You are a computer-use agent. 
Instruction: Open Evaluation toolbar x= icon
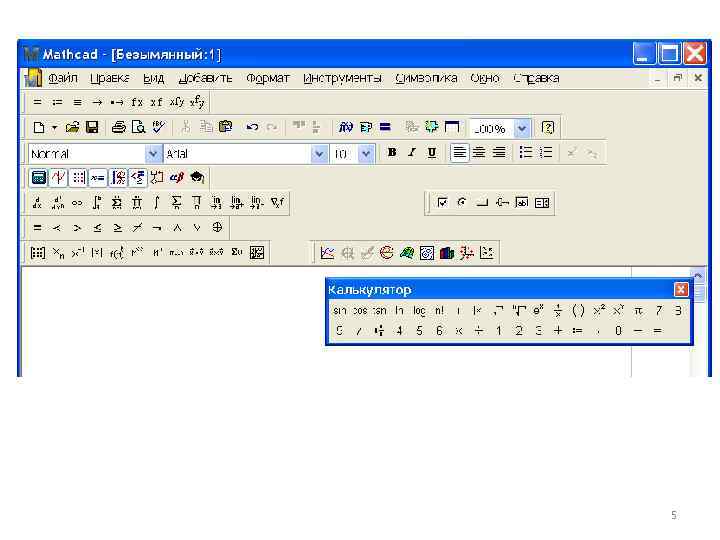98,178
